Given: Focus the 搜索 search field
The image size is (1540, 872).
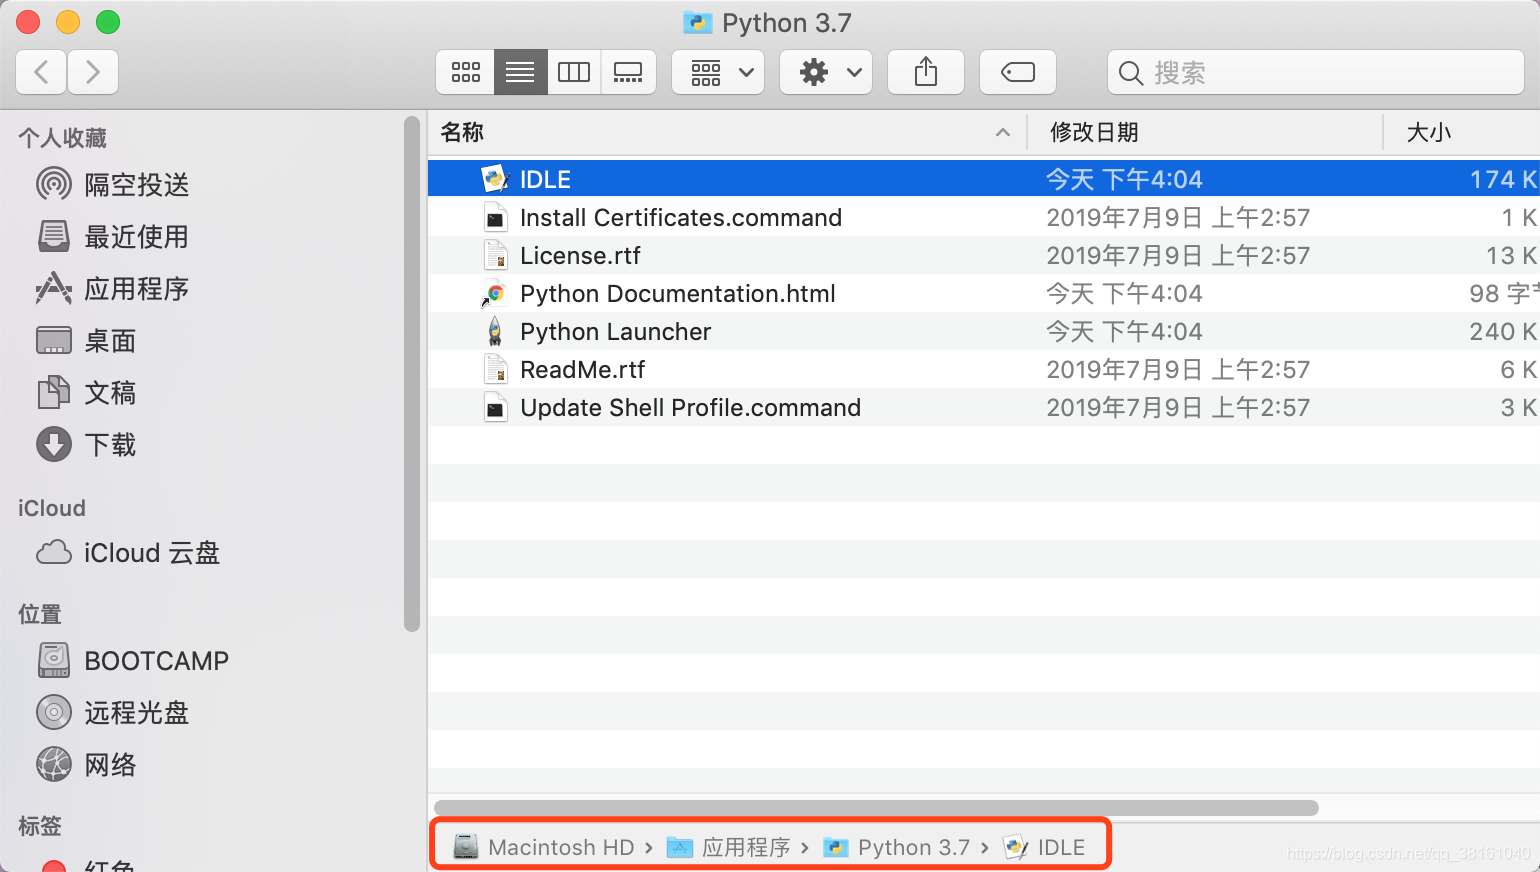Looking at the screenshot, I should (x=1315, y=72).
